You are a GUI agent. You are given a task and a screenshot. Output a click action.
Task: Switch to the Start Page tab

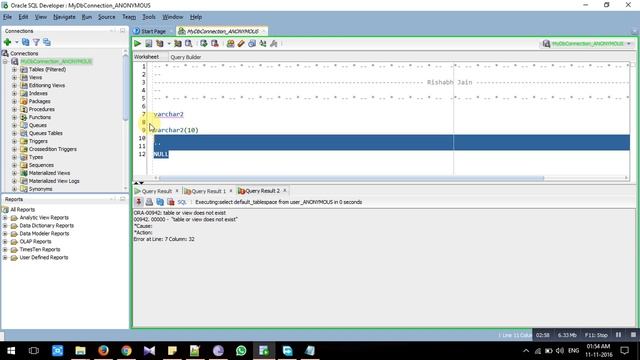(x=150, y=31)
